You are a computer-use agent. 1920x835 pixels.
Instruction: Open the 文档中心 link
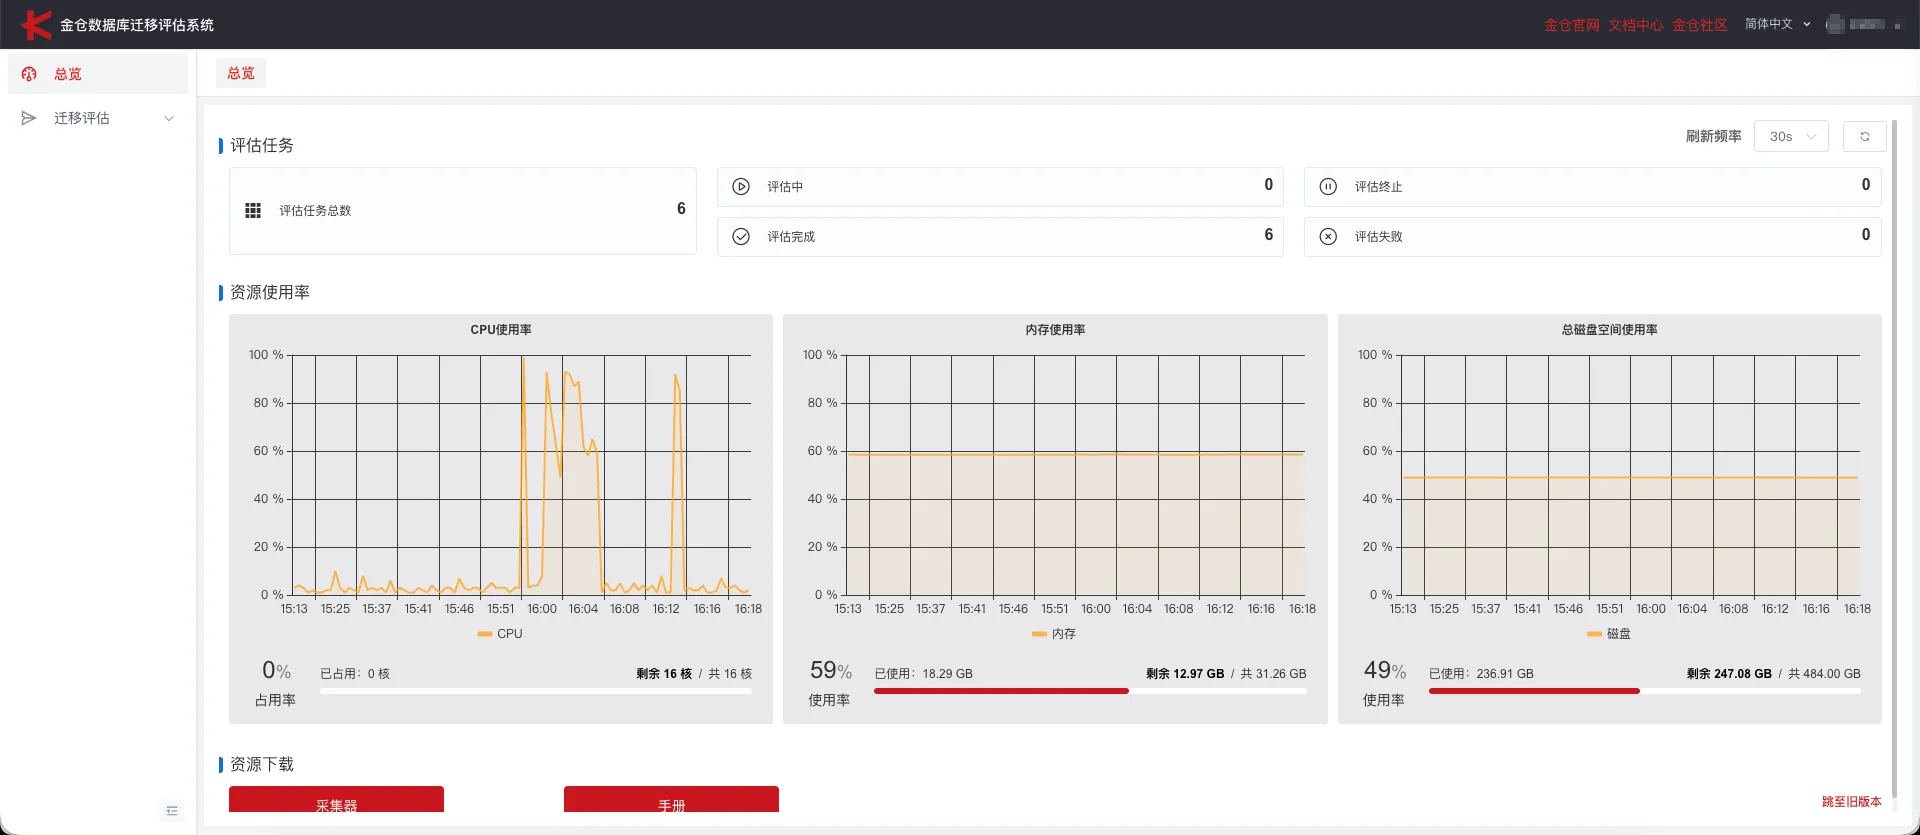tap(1636, 25)
